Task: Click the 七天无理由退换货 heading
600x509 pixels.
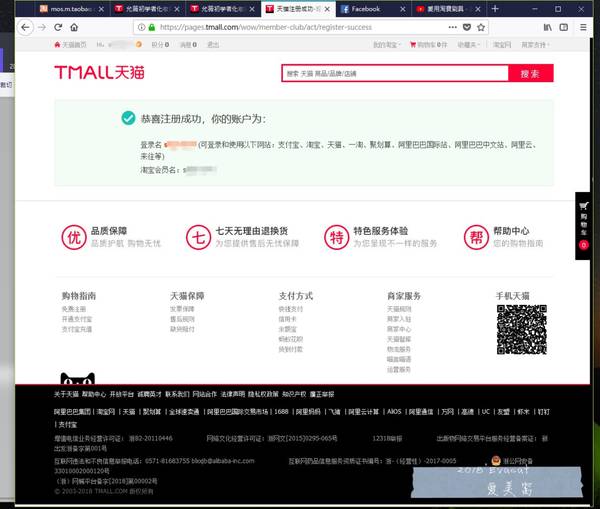Action: pyautogui.click(x=252, y=231)
